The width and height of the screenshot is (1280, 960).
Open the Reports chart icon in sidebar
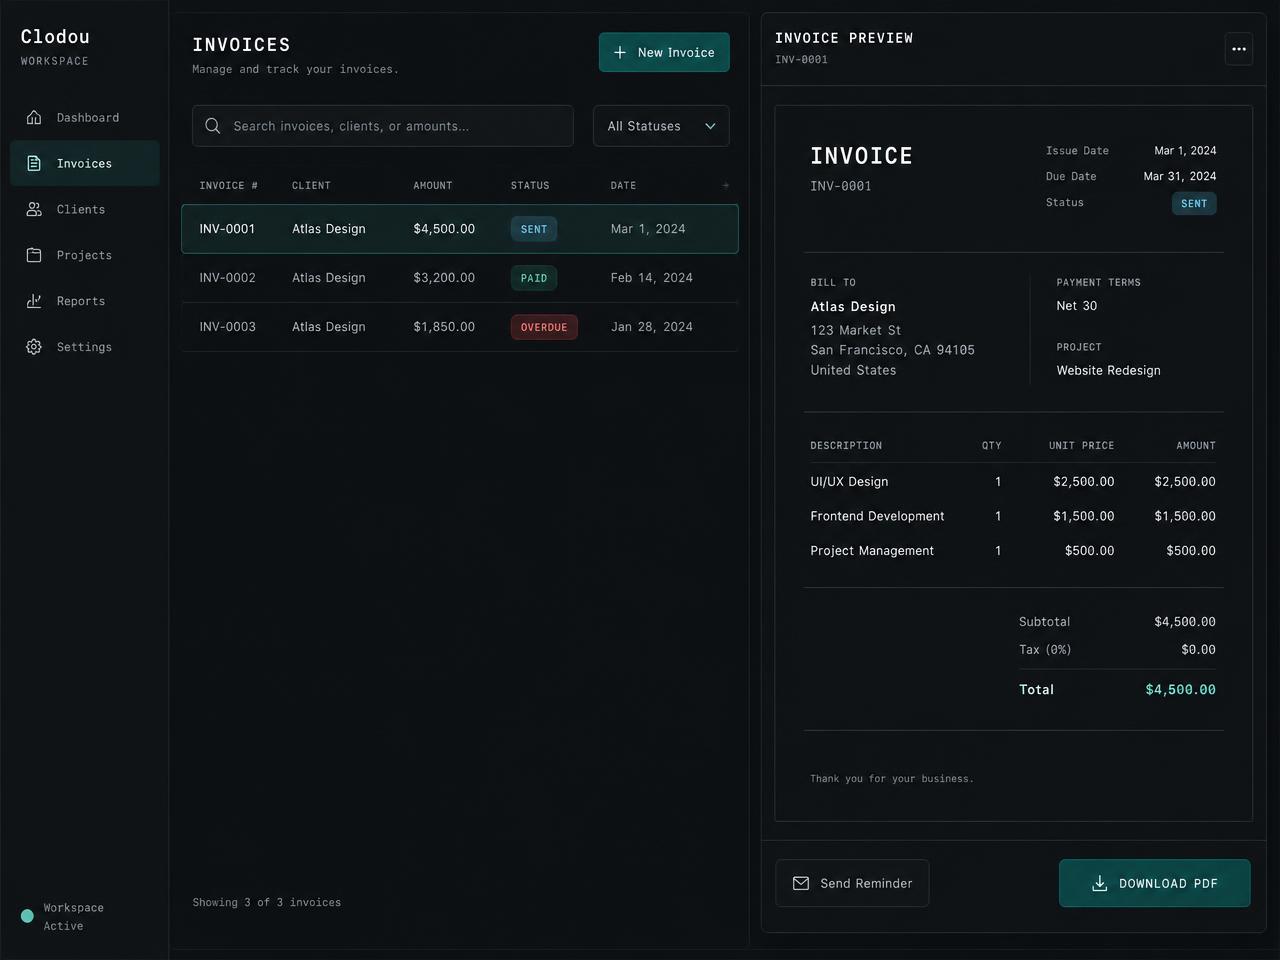[x=34, y=301]
